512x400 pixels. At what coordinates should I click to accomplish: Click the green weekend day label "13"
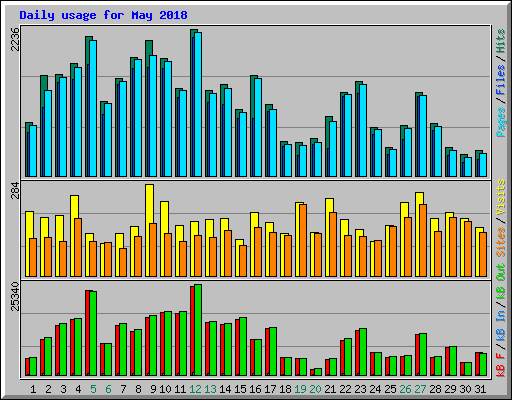[210, 389]
